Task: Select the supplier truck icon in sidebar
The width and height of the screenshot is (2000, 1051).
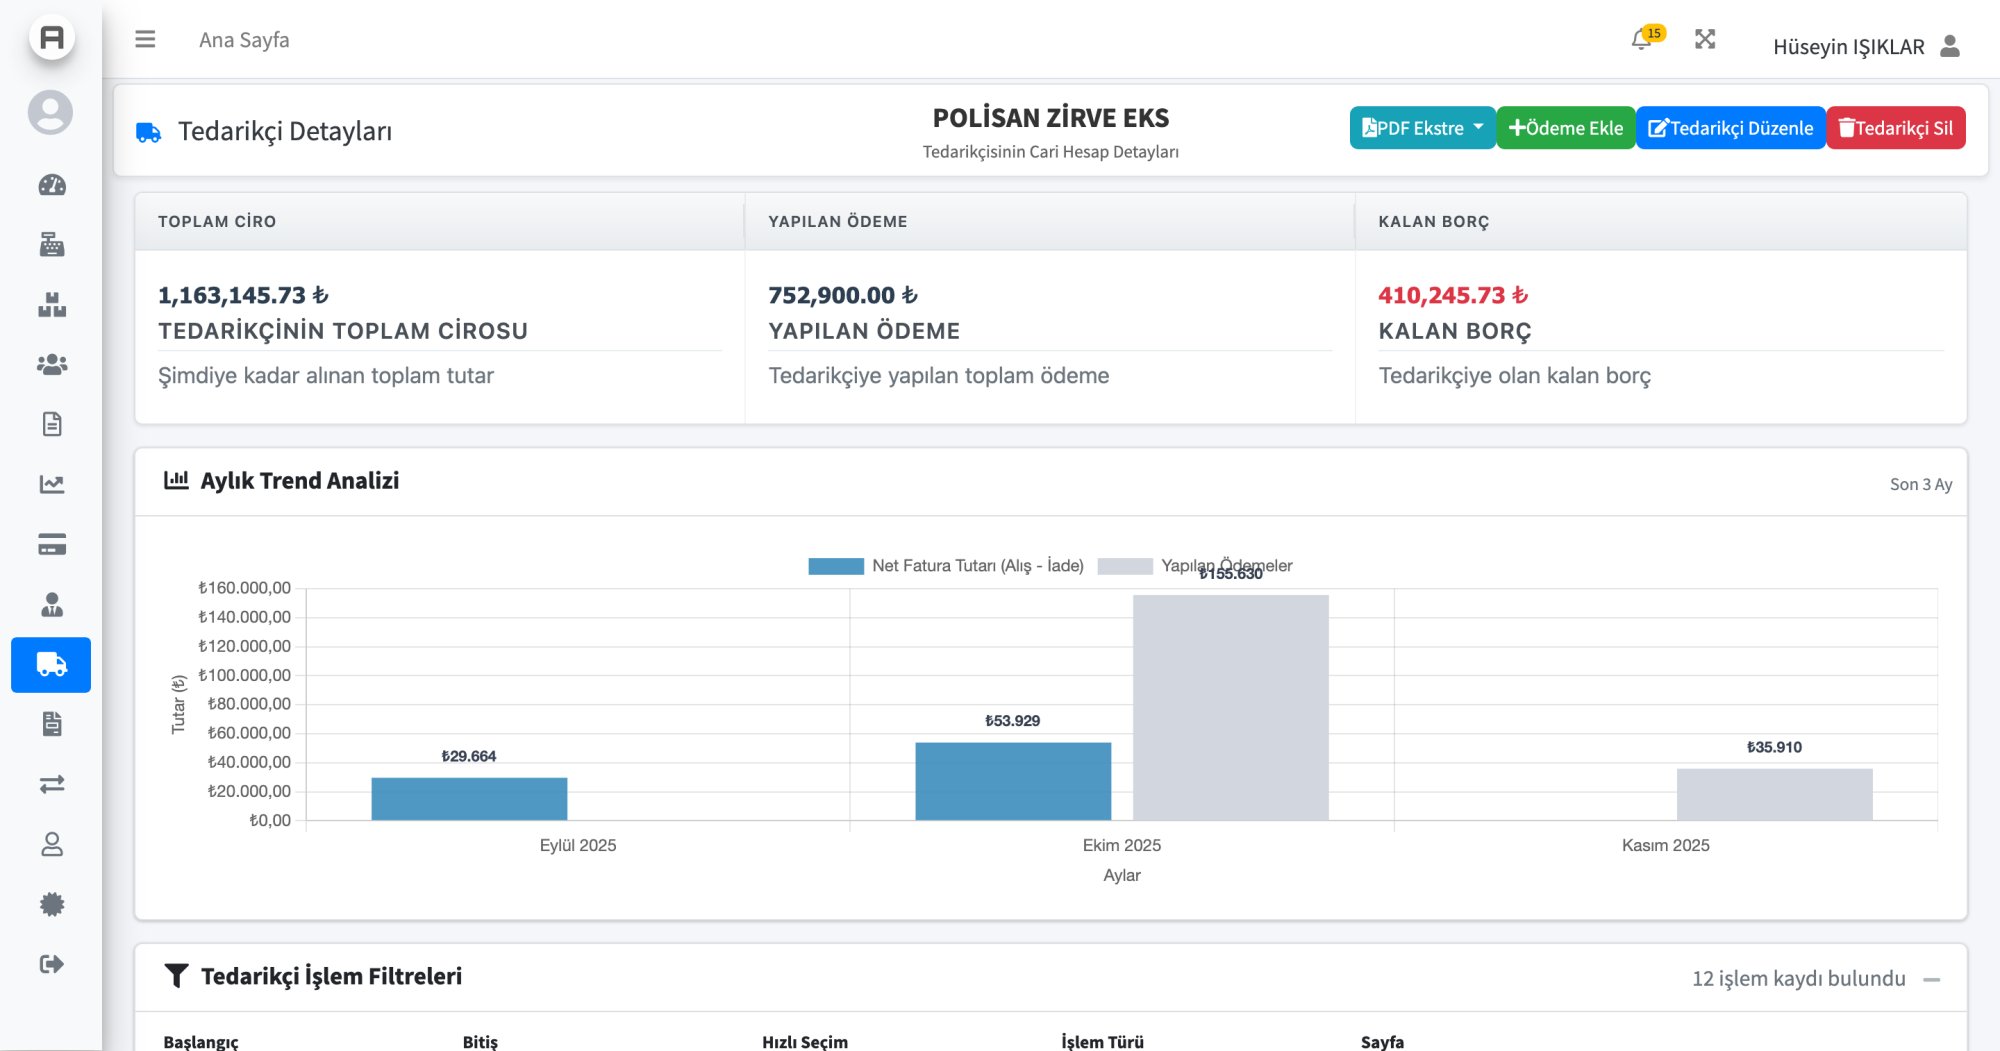Action: [x=51, y=665]
